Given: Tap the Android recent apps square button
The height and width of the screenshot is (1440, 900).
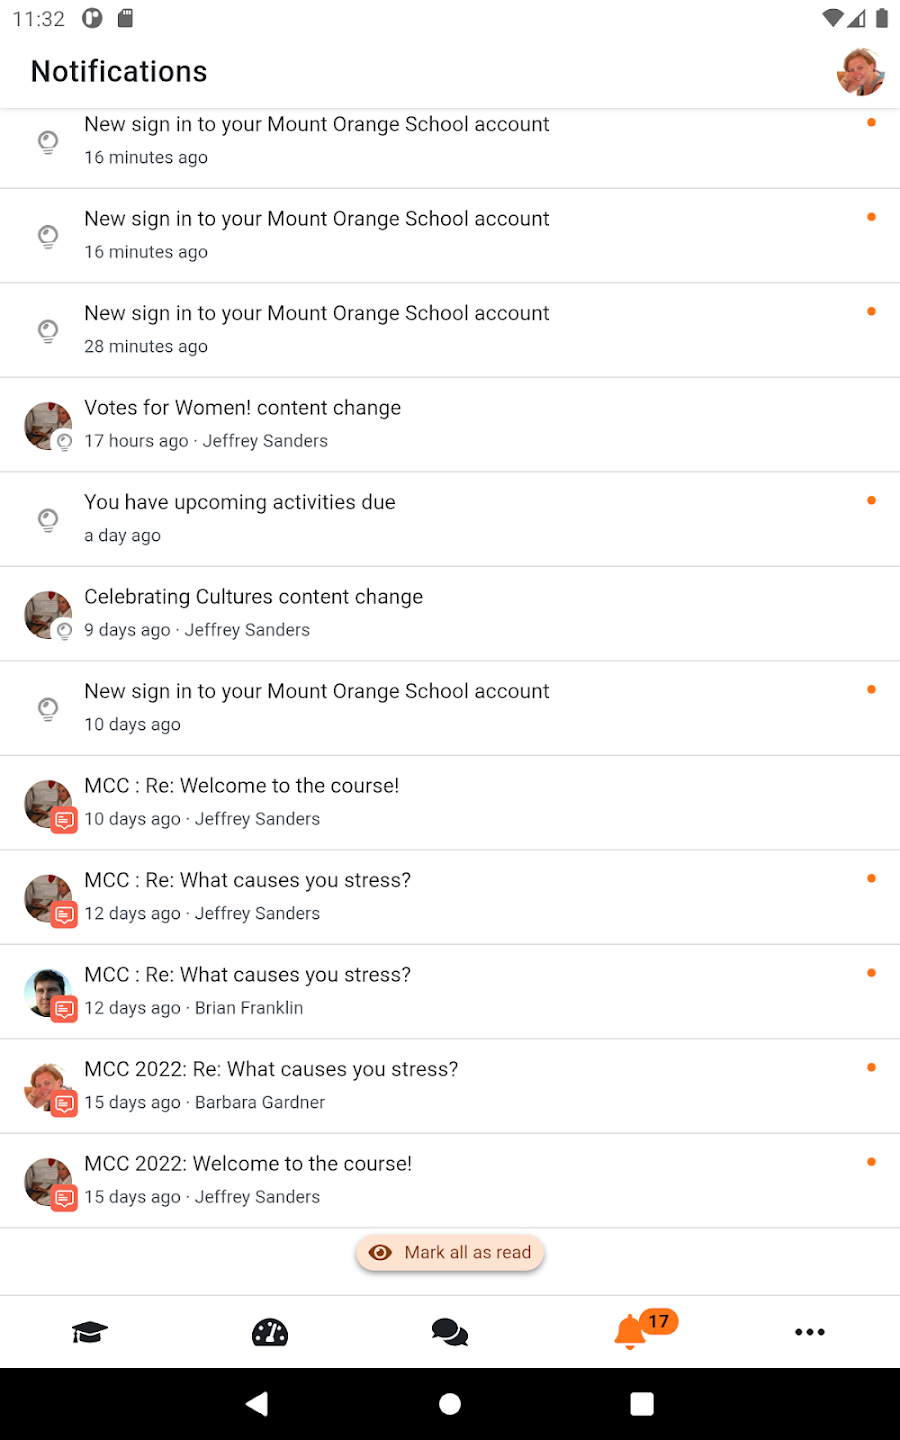Looking at the screenshot, I should click(x=642, y=1404).
